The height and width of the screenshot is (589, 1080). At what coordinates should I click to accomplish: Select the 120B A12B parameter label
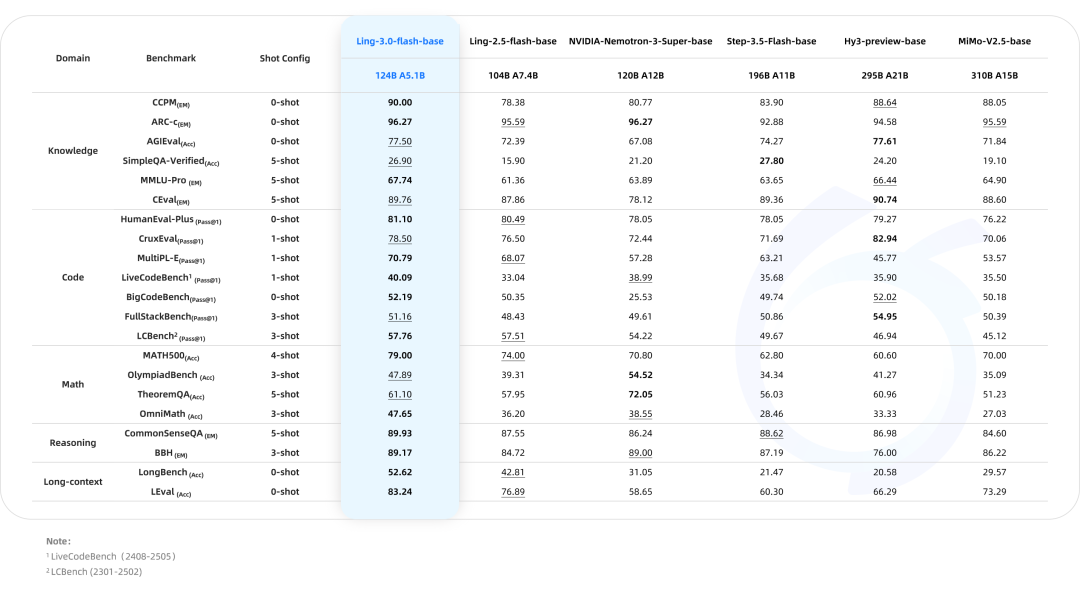tap(640, 76)
